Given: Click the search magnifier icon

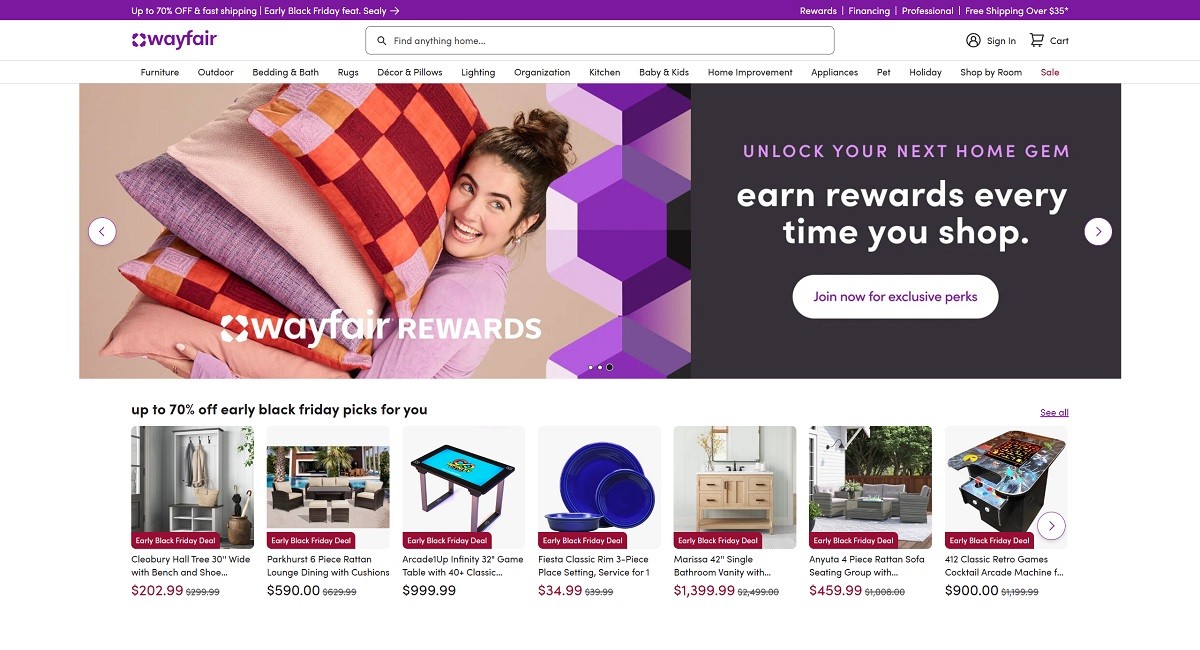Looking at the screenshot, I should click(x=381, y=41).
